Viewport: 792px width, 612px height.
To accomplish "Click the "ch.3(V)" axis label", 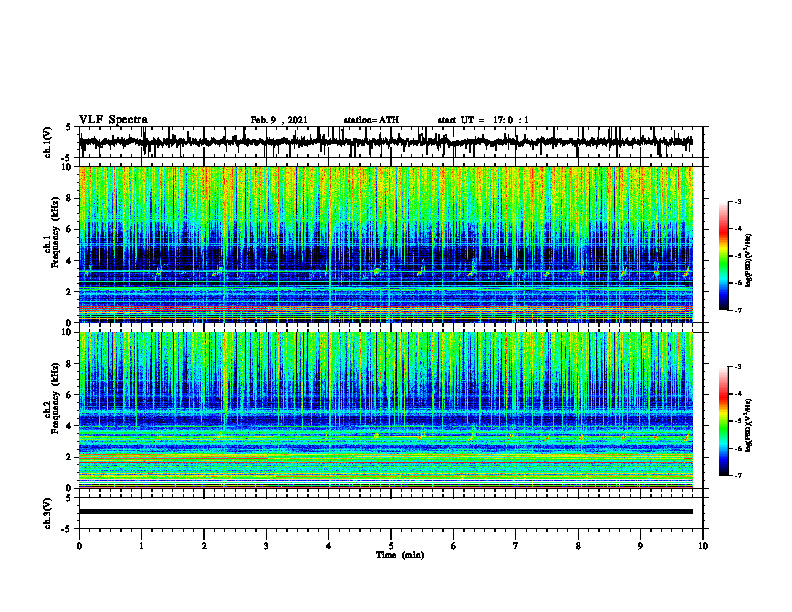I will click(x=47, y=513).
